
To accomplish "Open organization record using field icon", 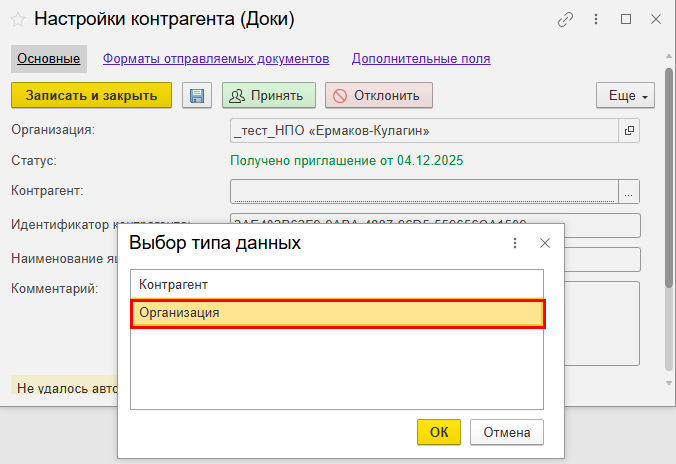I will click(x=629, y=130).
